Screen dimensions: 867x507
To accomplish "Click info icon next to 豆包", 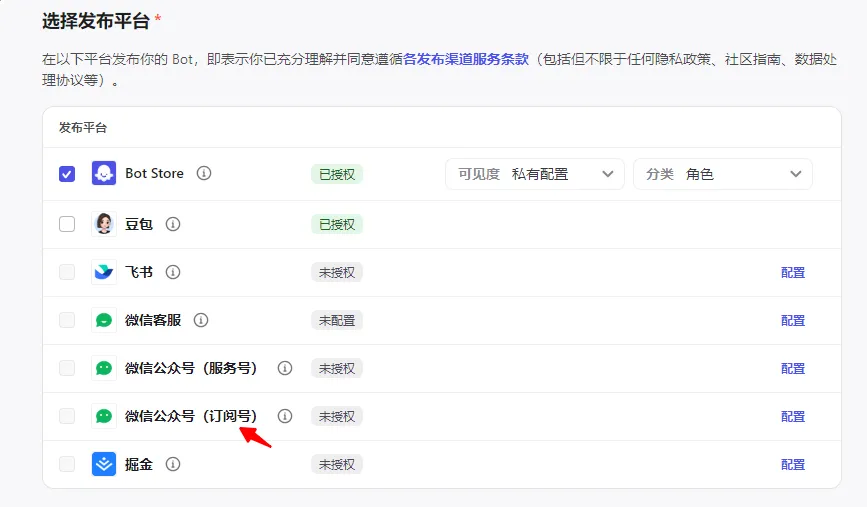I will (172, 224).
